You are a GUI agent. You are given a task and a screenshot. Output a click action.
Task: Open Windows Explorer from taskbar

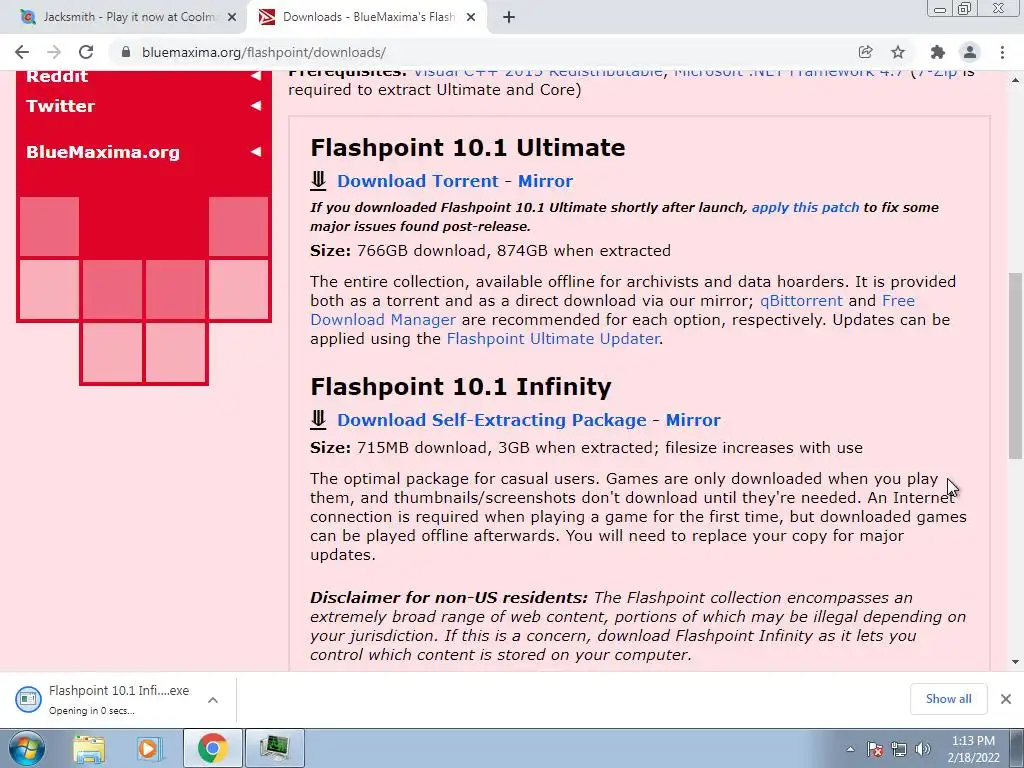click(89, 748)
